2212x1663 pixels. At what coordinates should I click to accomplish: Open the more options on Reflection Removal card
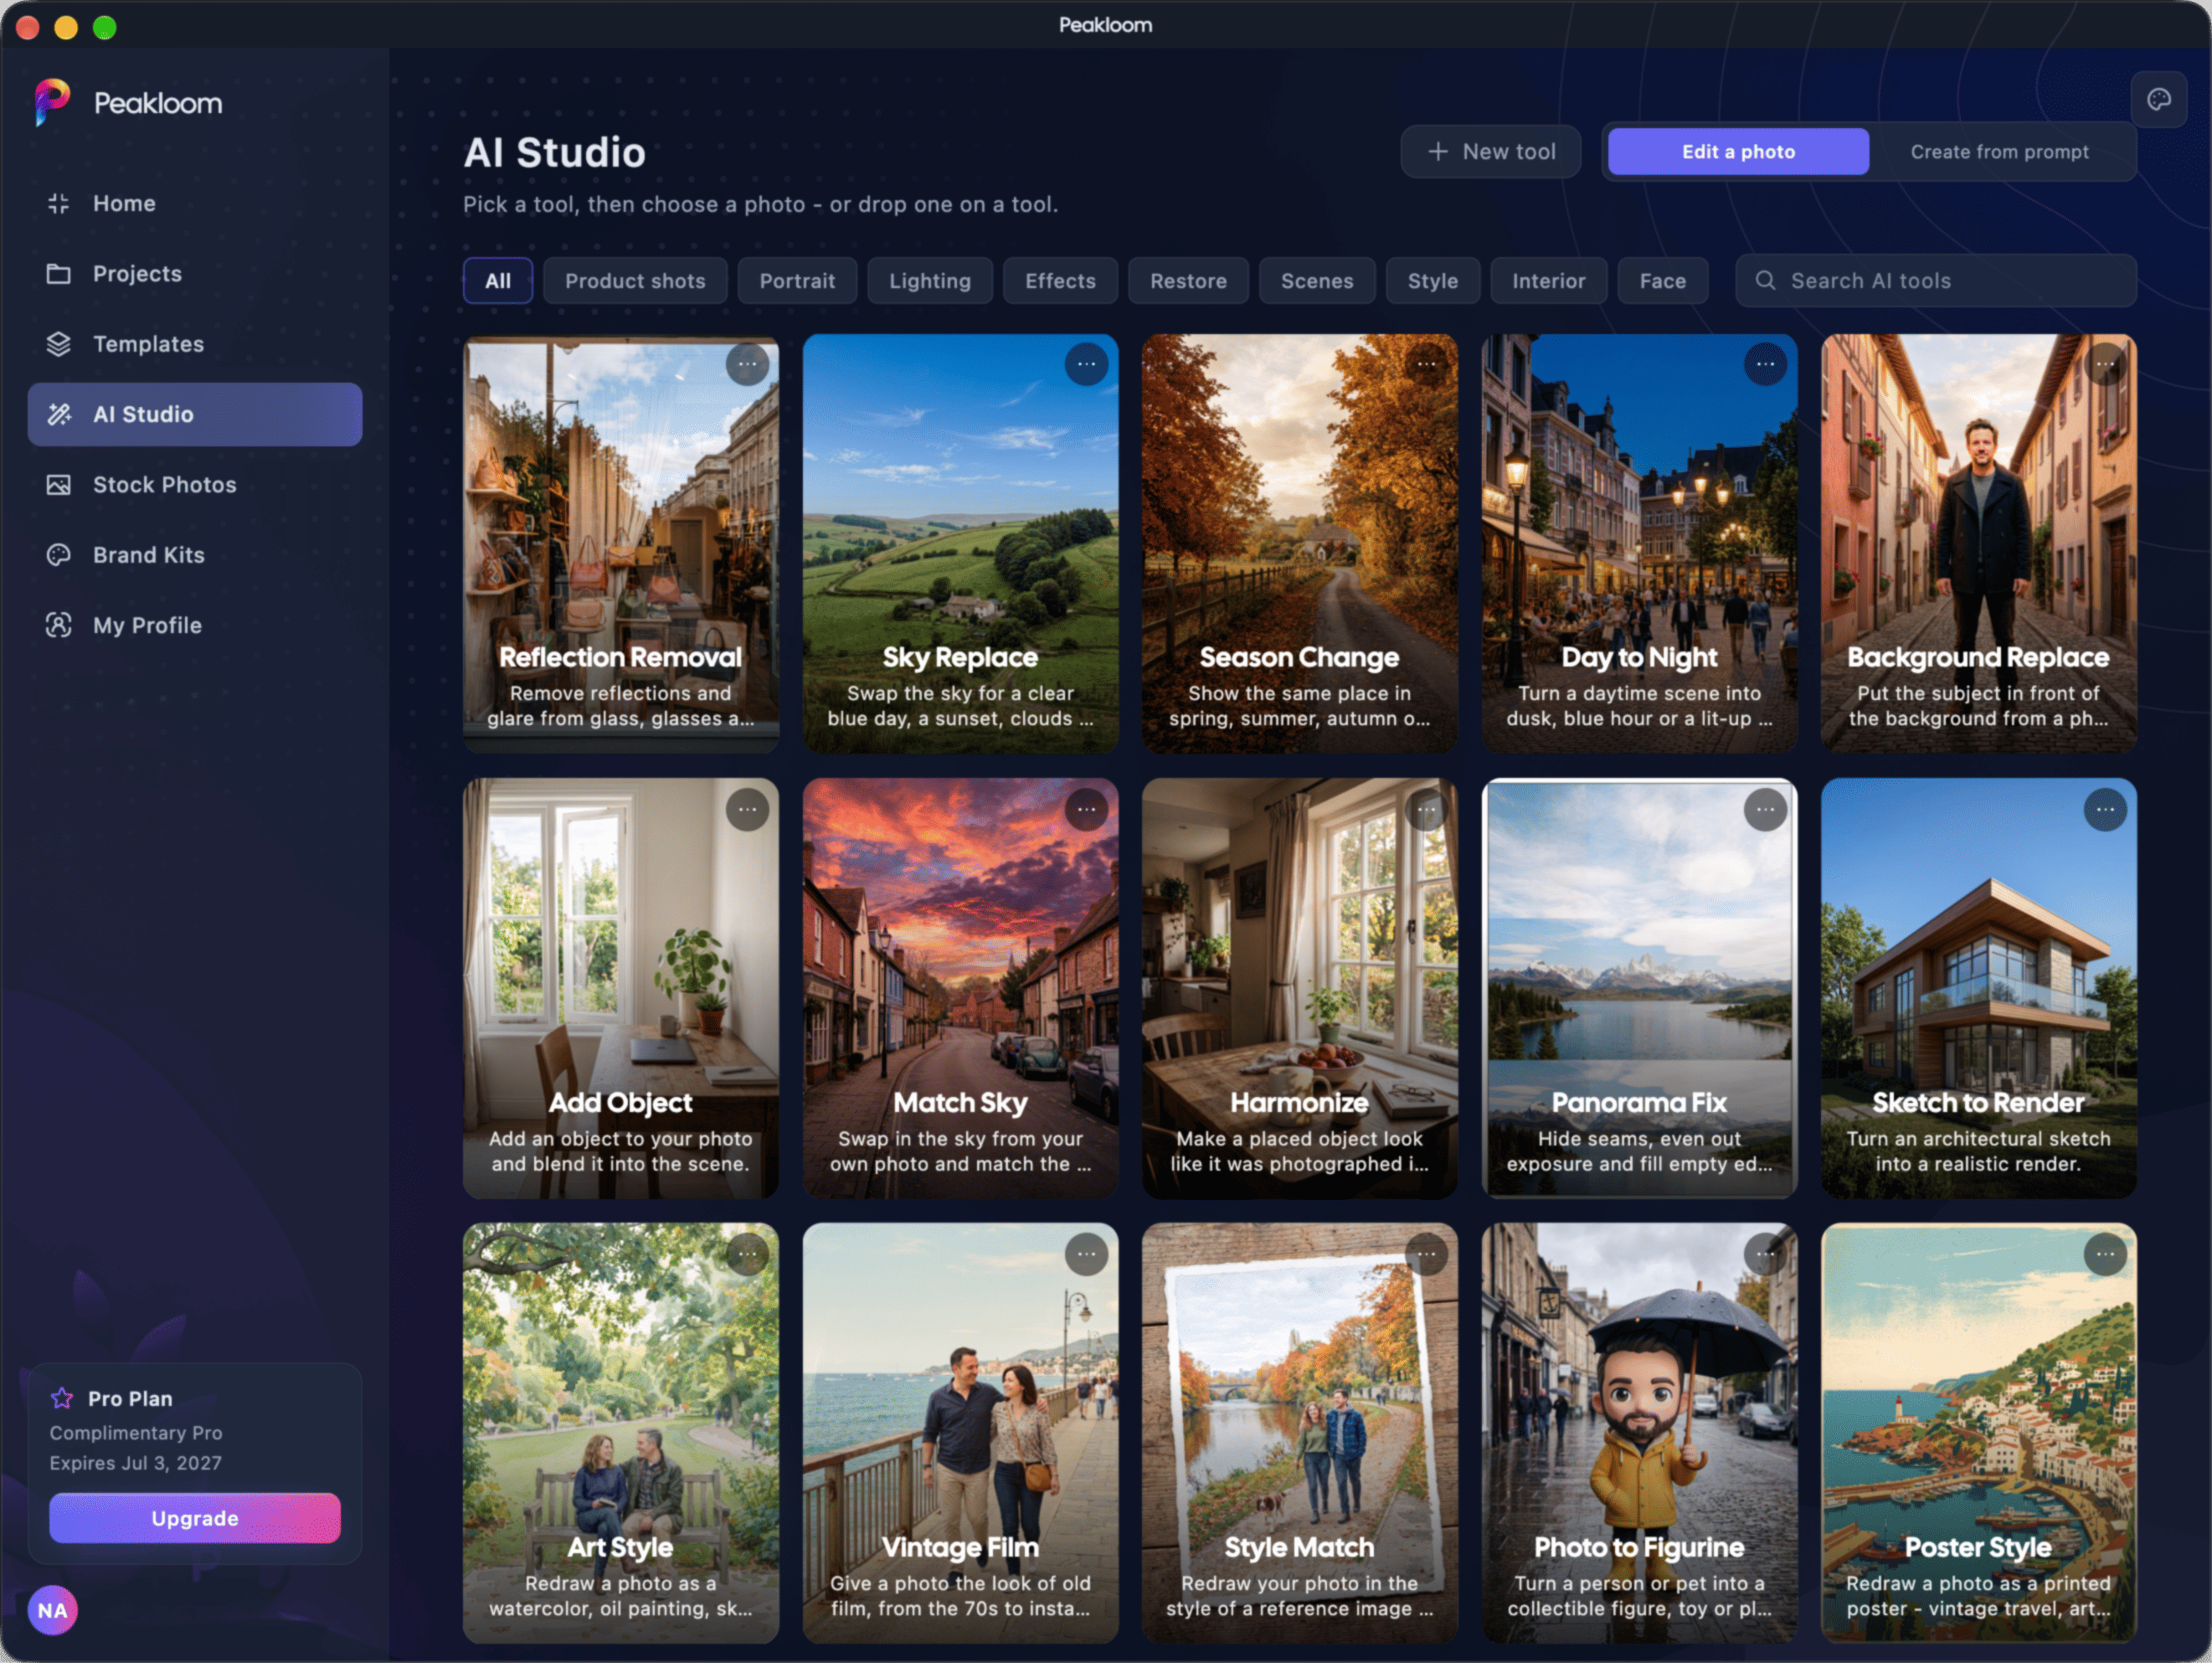pos(747,364)
